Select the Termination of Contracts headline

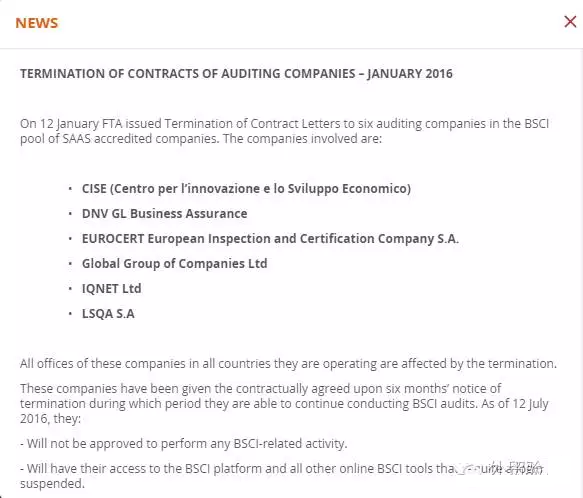(236, 73)
